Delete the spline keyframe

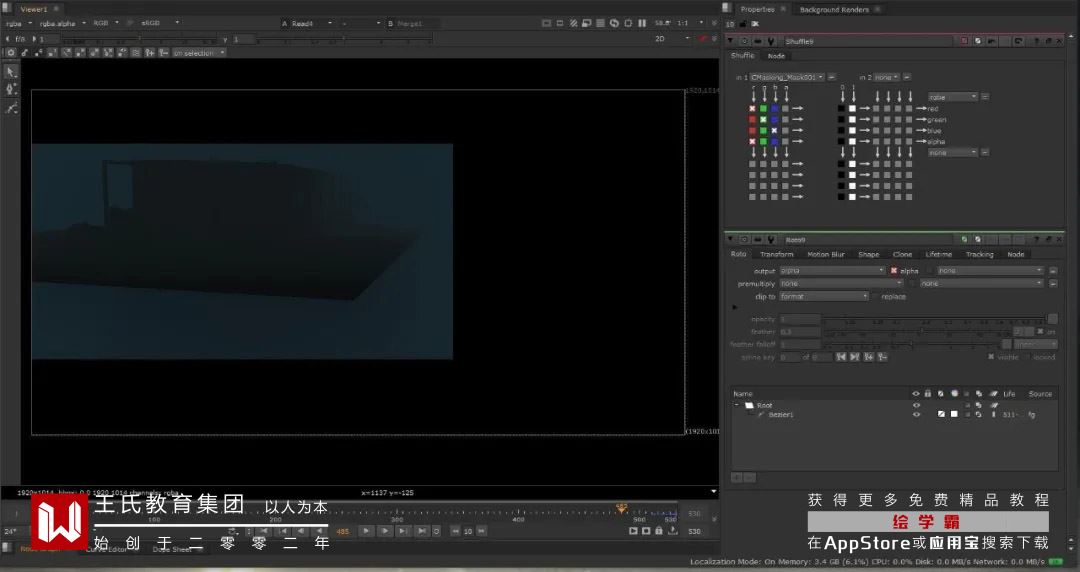pyautogui.click(x=882, y=357)
